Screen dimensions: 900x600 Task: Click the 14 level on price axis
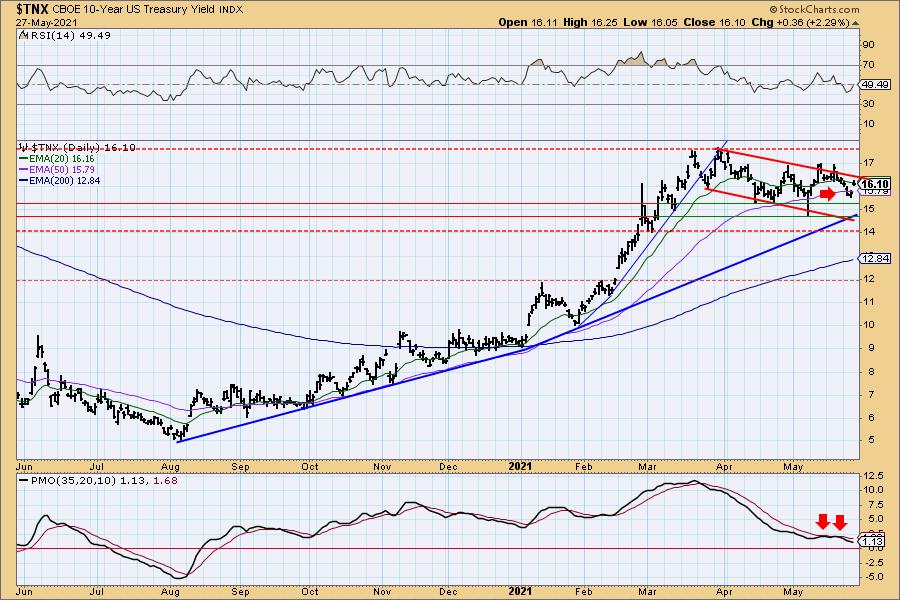(868, 231)
